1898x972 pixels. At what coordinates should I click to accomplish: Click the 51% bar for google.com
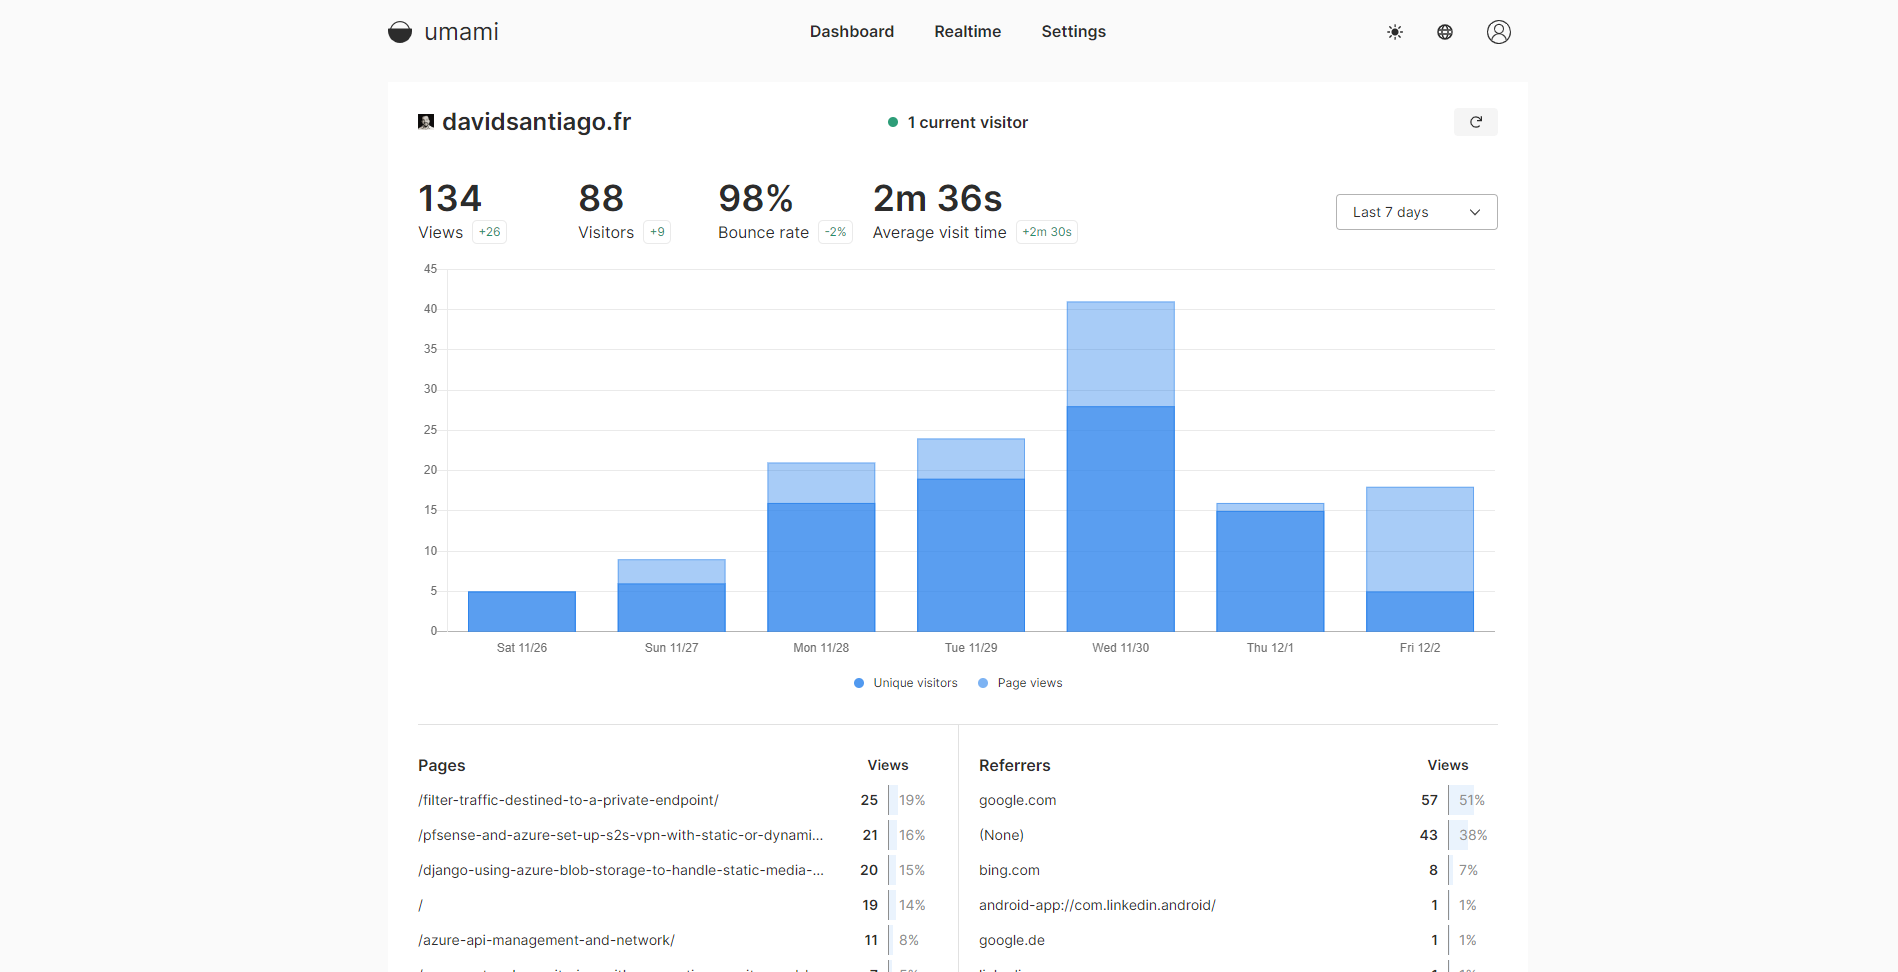[x=1472, y=800]
